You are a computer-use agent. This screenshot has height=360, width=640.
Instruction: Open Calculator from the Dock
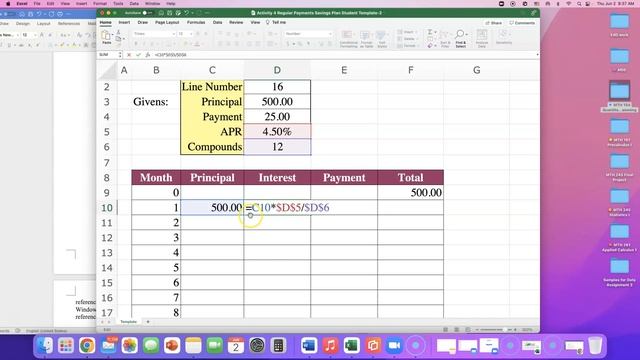pyautogui.click(x=278, y=346)
